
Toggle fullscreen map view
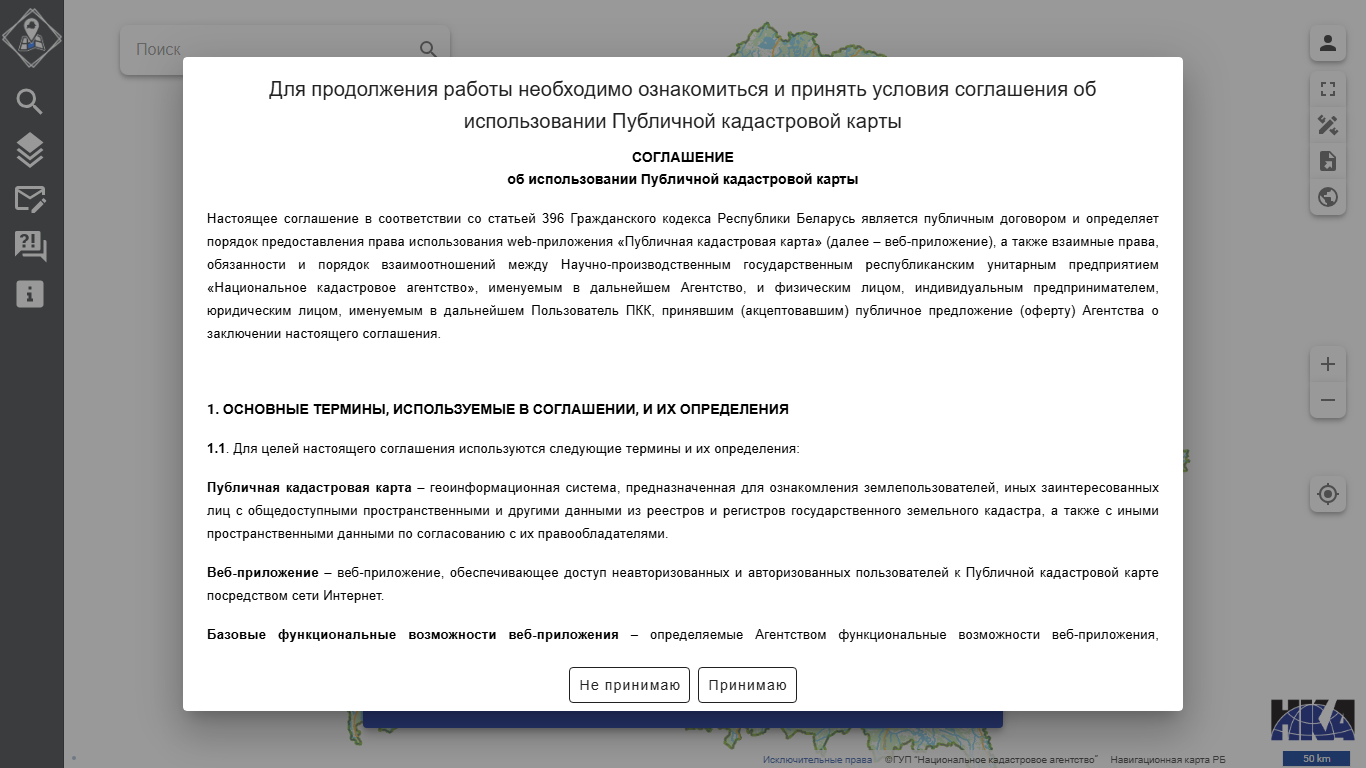pyautogui.click(x=1328, y=89)
